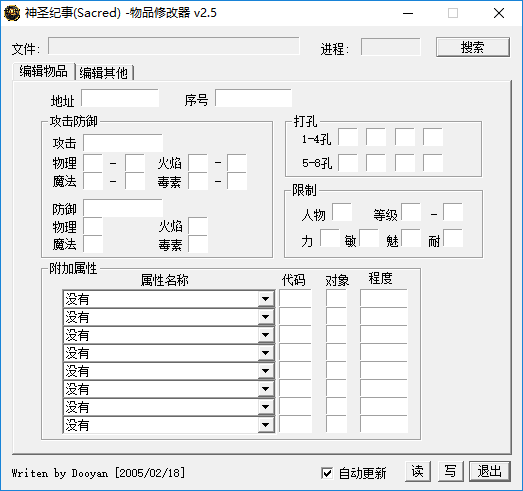Switch to the 编辑物品 tab
The height and width of the screenshot is (491, 523).
tap(44, 71)
